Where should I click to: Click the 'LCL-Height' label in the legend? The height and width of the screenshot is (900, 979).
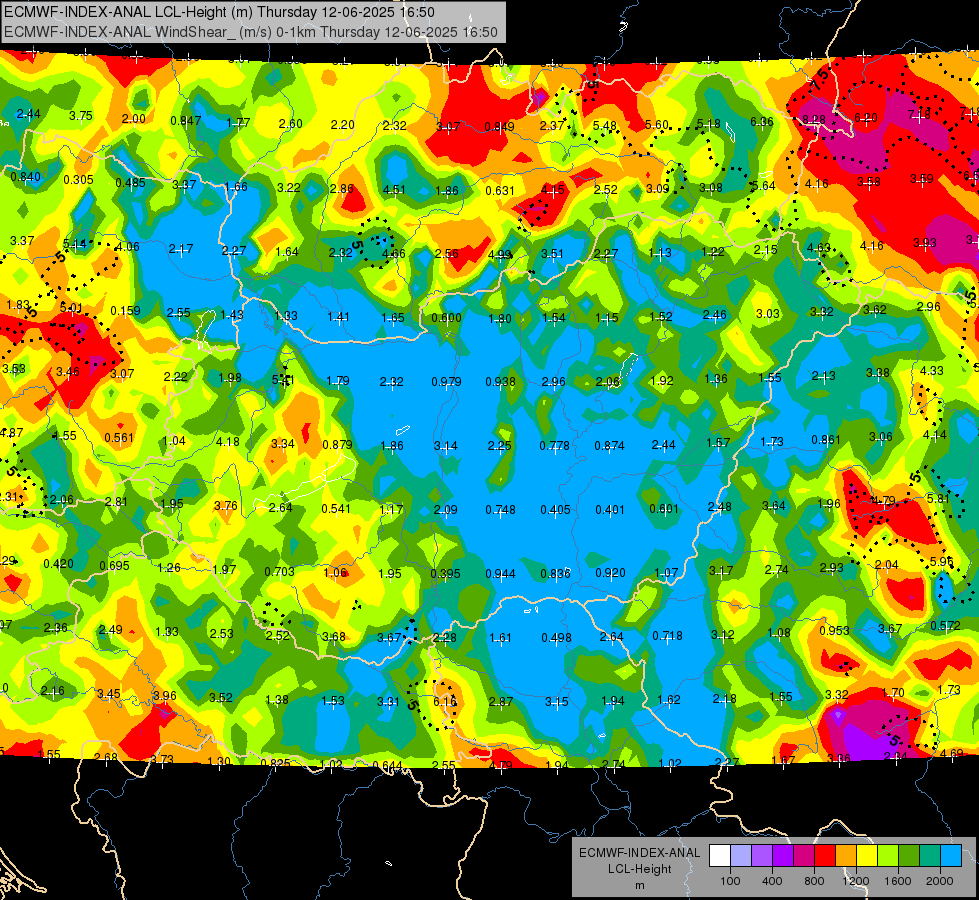pyautogui.click(x=640, y=869)
